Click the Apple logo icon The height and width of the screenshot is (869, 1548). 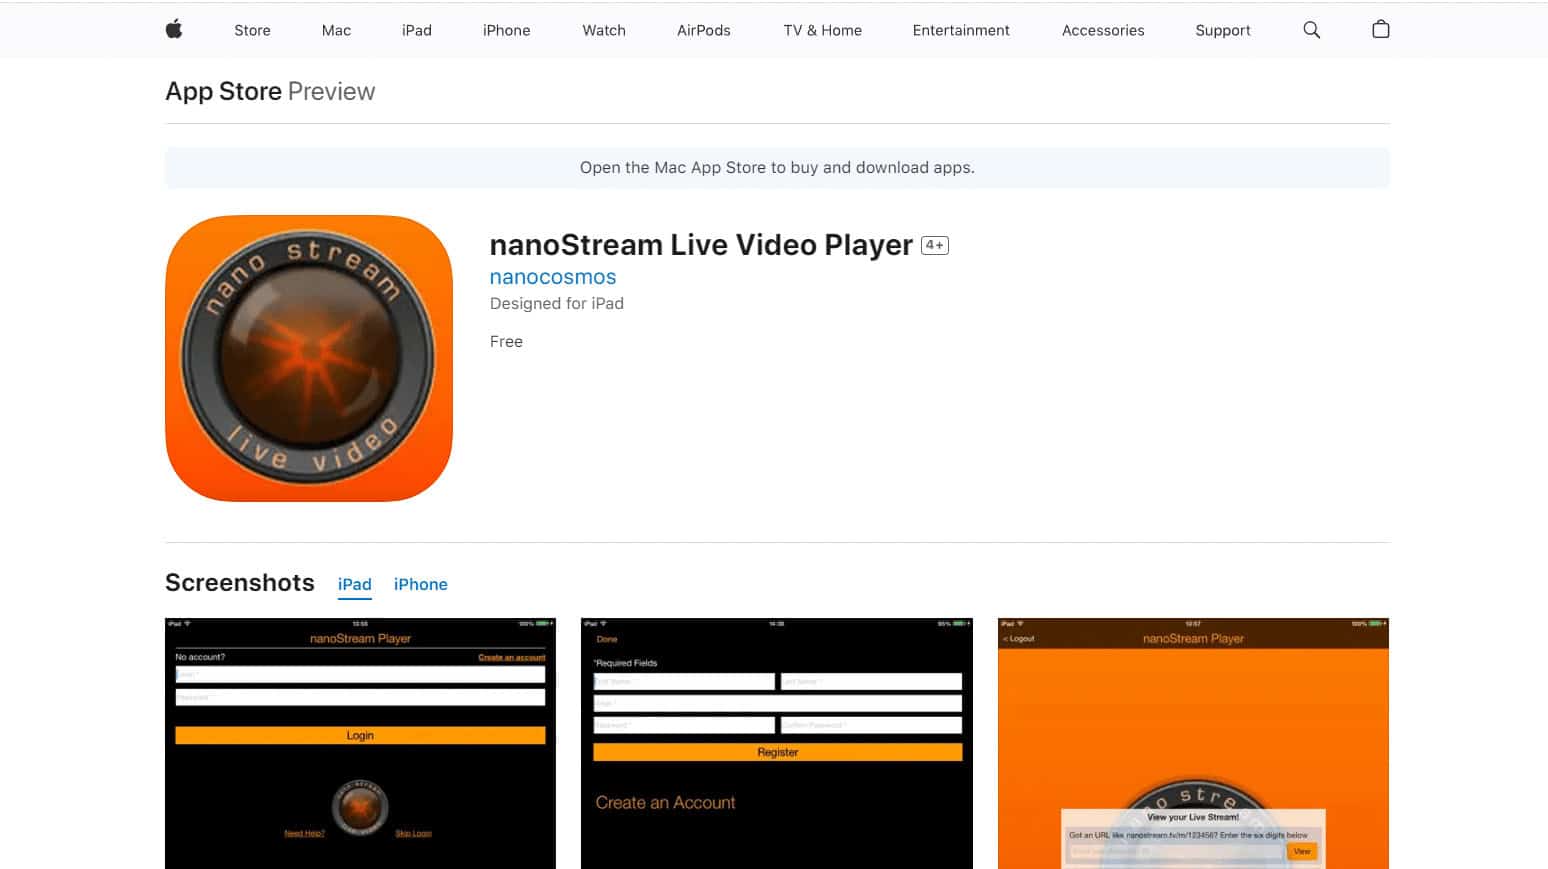click(x=174, y=30)
